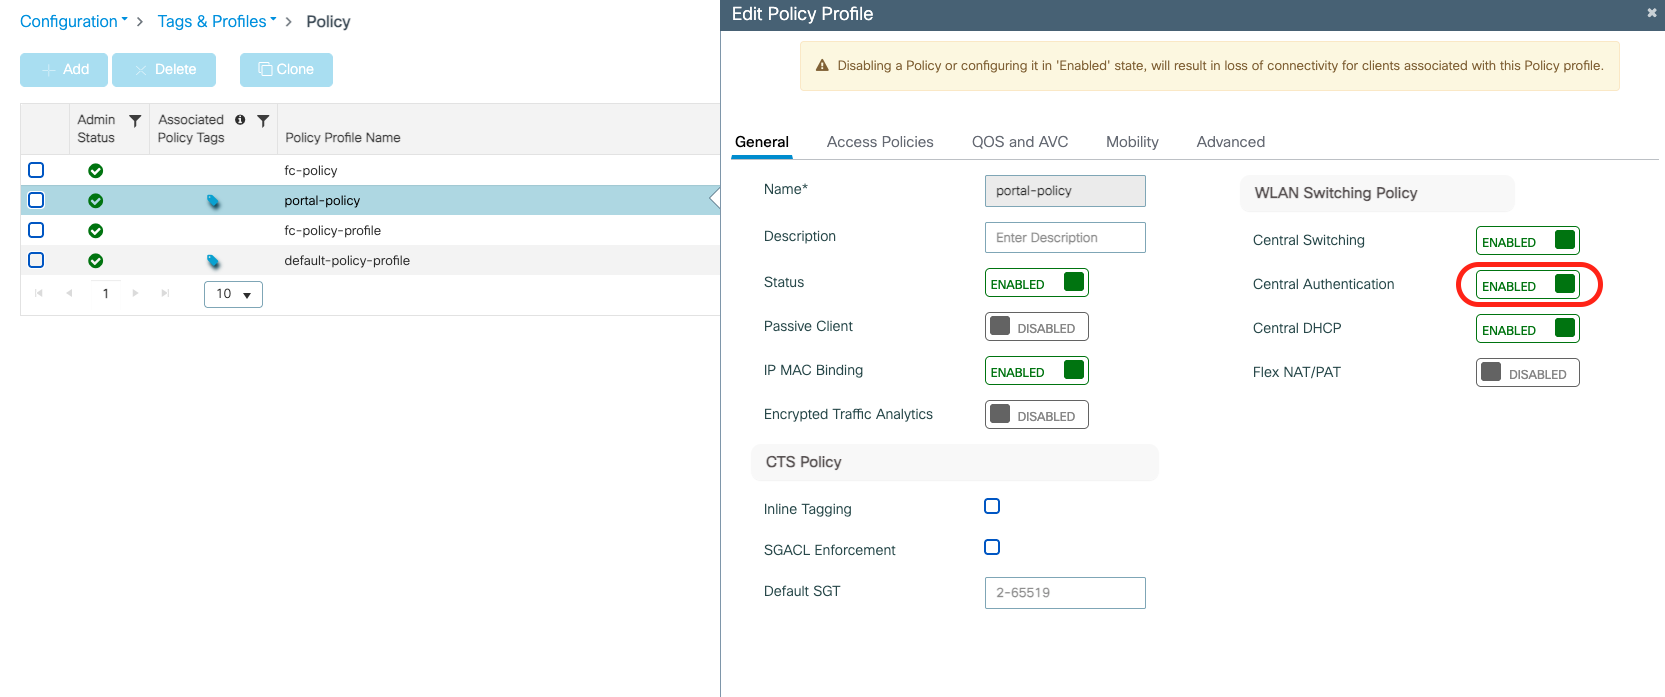The image size is (1665, 697).
Task: Click green status icon for fc-policy
Action: coord(96,171)
